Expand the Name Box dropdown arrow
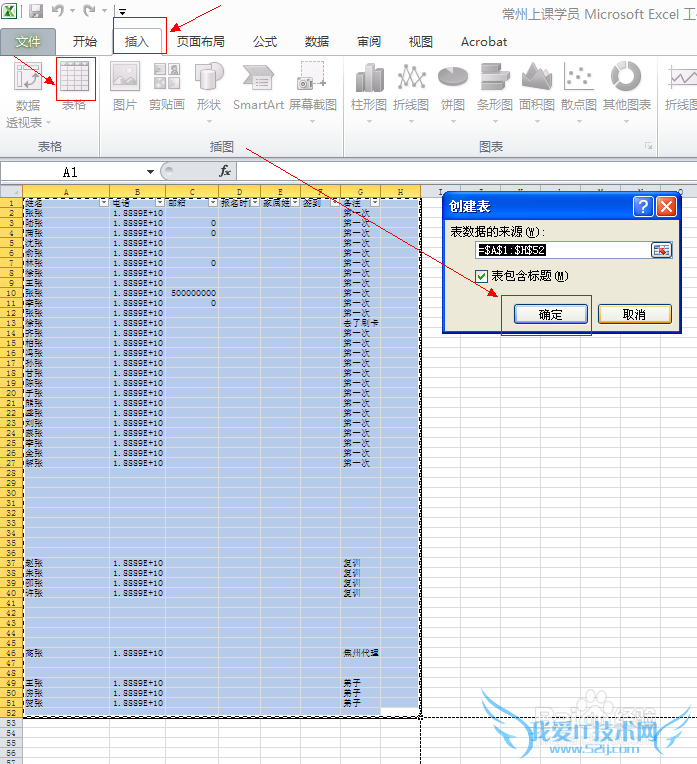 coord(150,172)
